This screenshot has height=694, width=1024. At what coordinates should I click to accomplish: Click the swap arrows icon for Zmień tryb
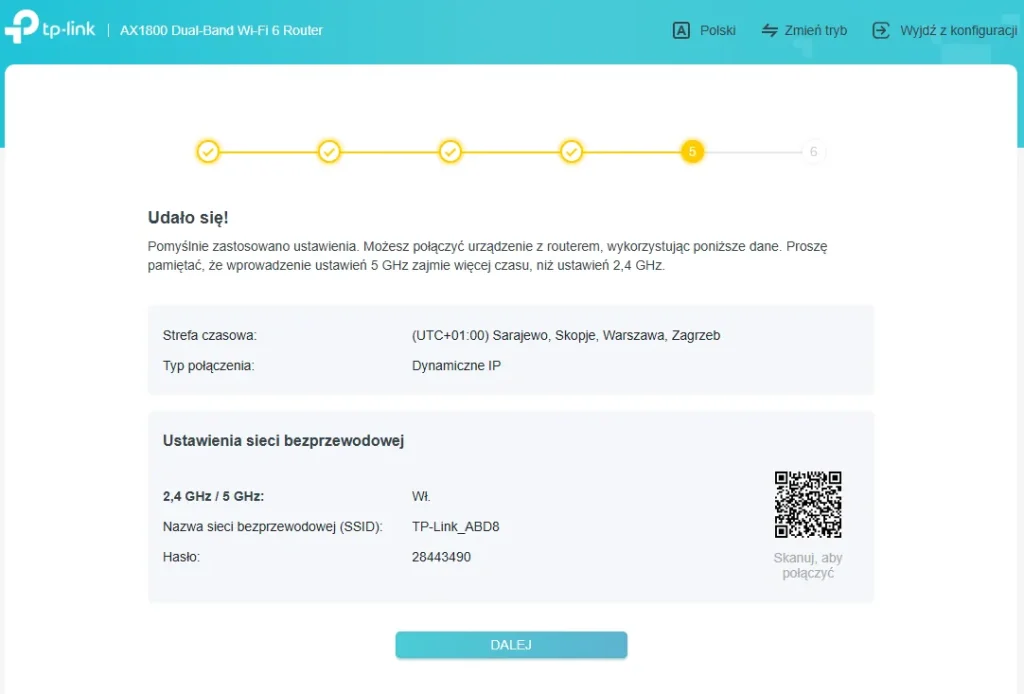pos(770,31)
